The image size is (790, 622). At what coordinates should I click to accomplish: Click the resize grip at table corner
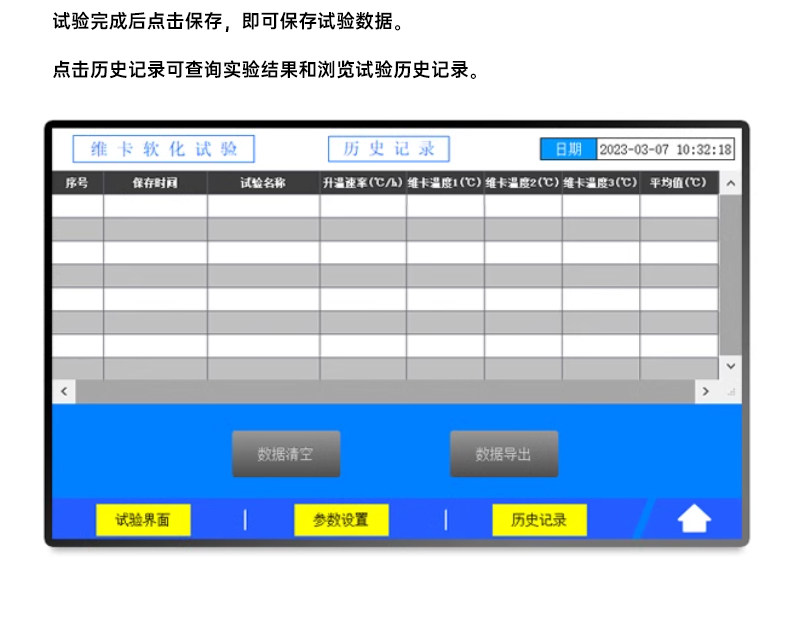[x=731, y=391]
